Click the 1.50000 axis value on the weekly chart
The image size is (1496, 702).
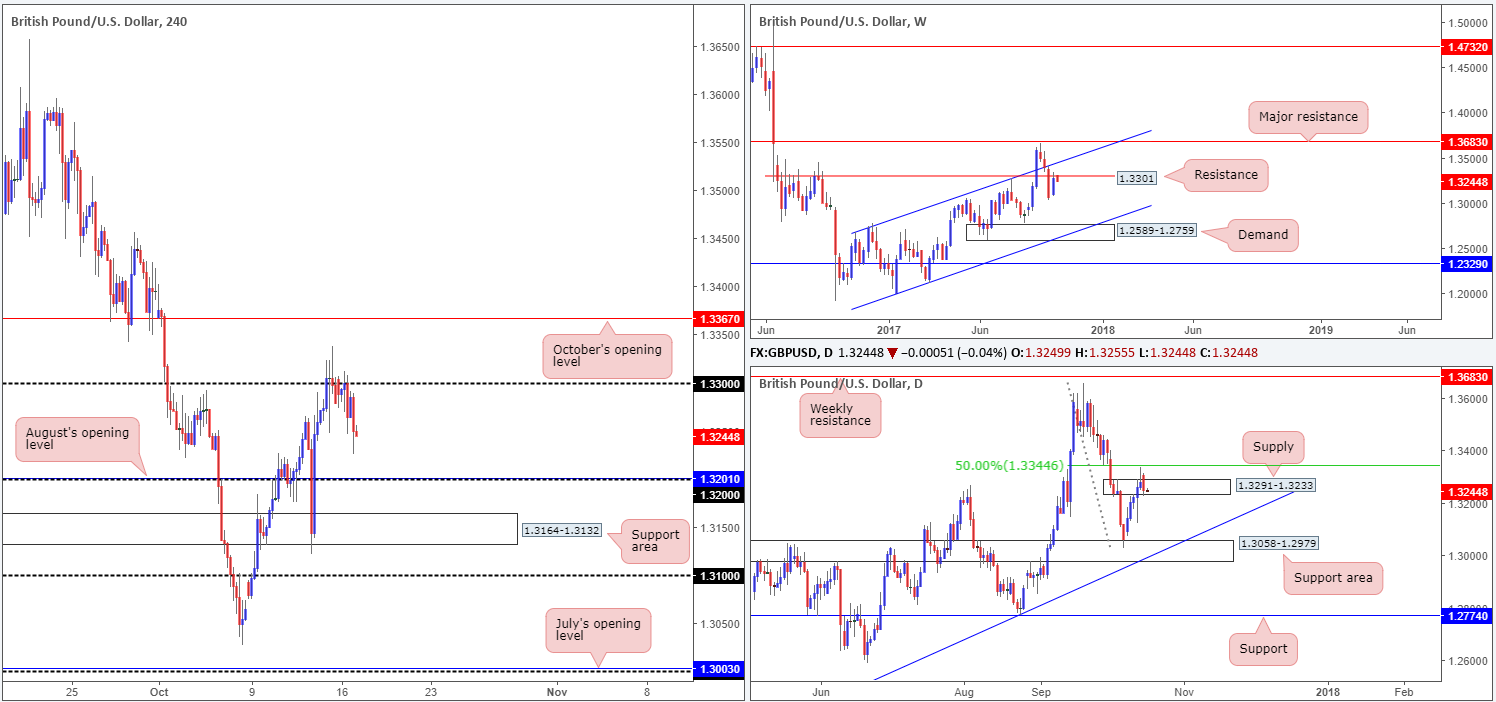click(1467, 22)
